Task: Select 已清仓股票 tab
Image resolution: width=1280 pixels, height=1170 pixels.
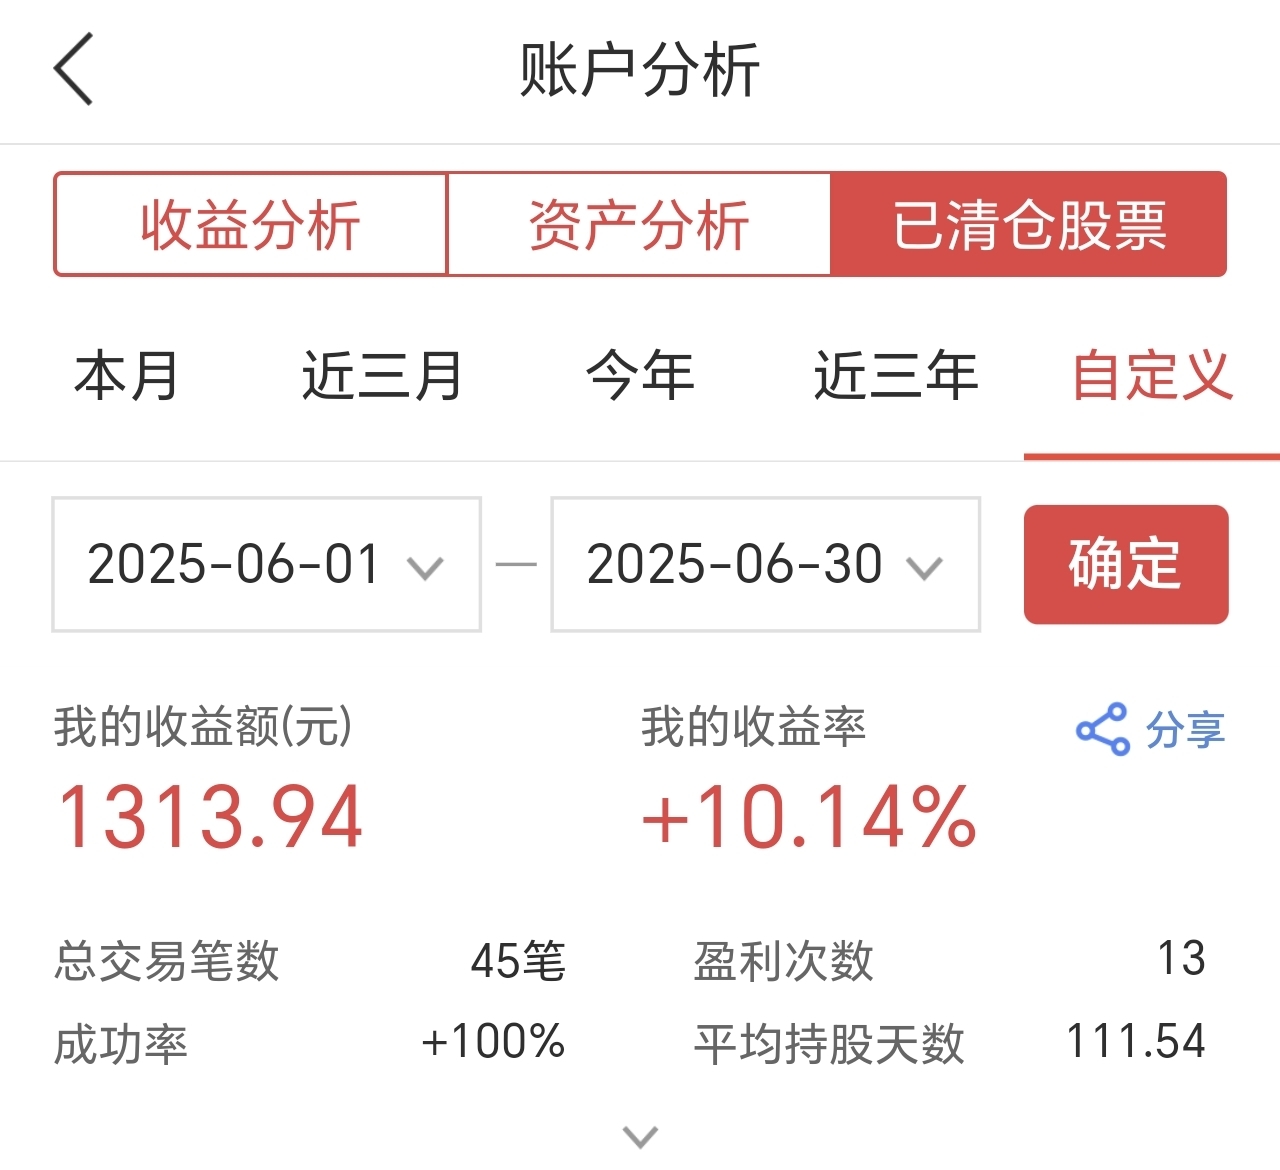Action: 1028,224
